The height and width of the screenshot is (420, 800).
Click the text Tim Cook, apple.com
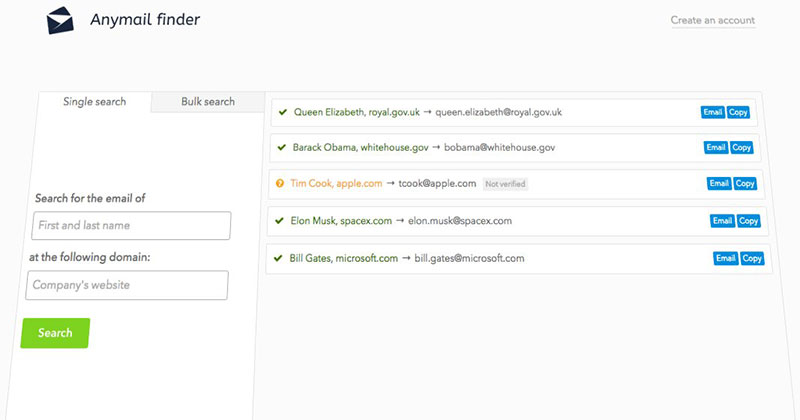click(x=336, y=183)
